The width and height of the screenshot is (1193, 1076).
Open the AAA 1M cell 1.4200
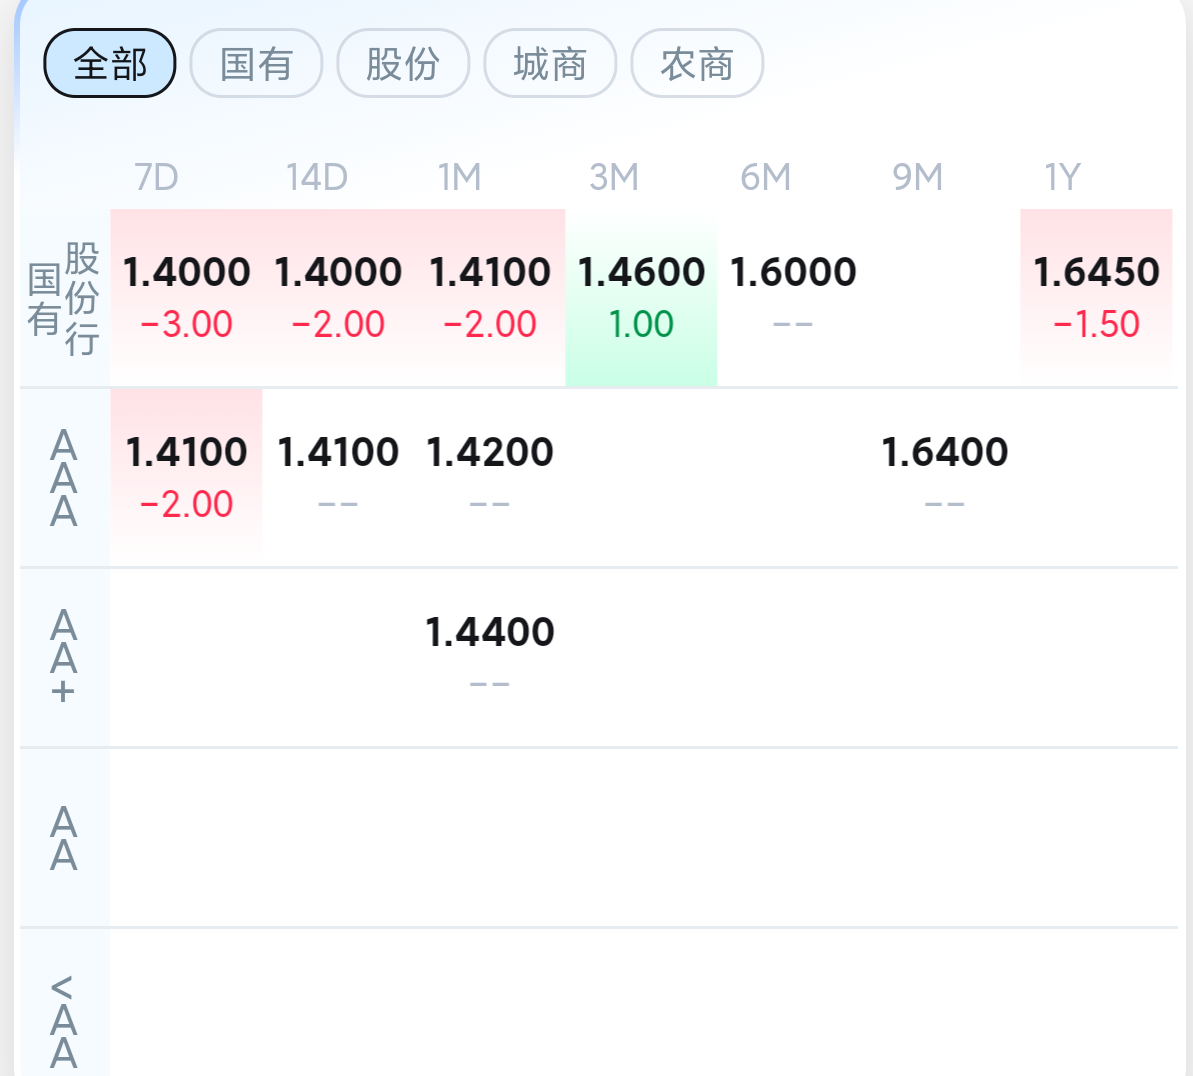pos(489,478)
